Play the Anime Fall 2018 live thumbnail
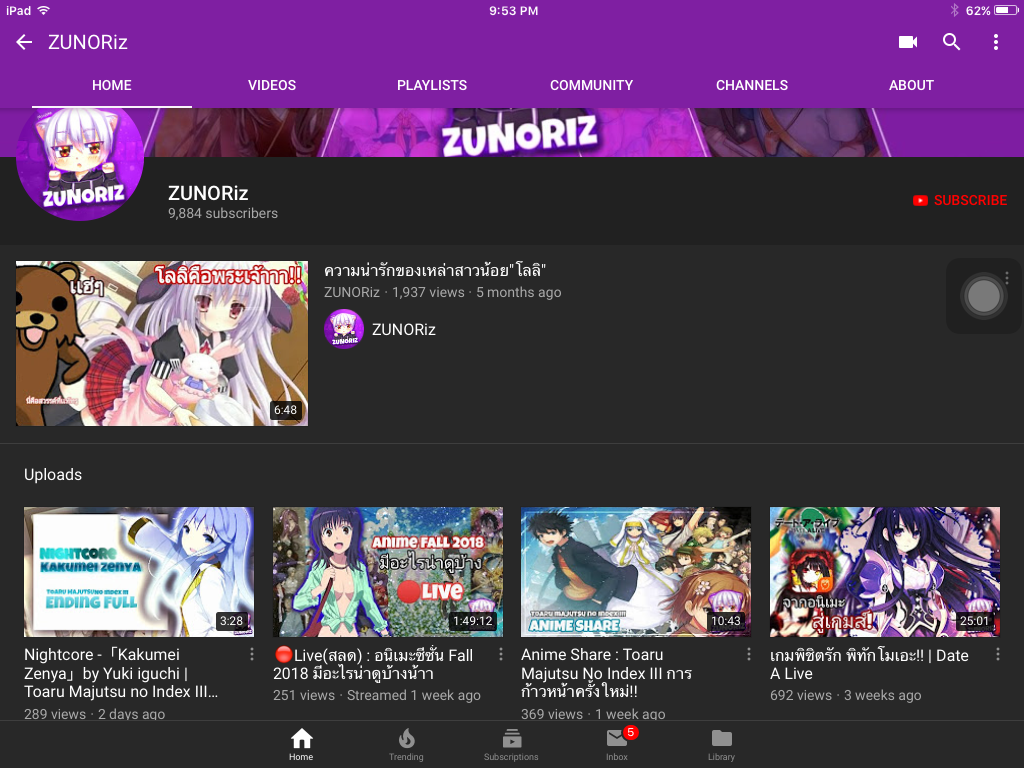Screen dimensions: 1024x768 [x=388, y=572]
